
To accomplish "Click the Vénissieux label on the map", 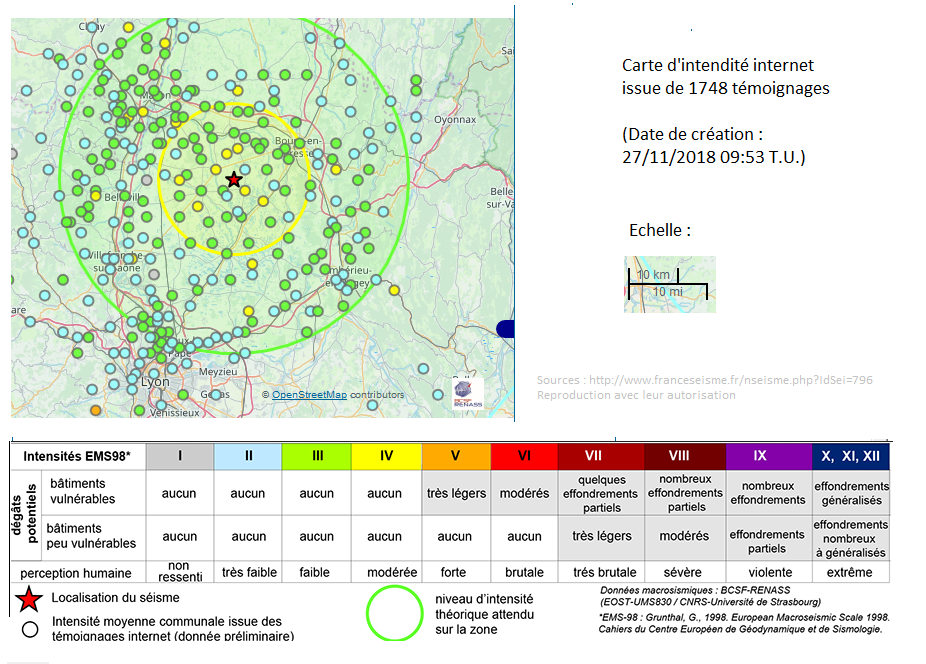I will point(175,412).
